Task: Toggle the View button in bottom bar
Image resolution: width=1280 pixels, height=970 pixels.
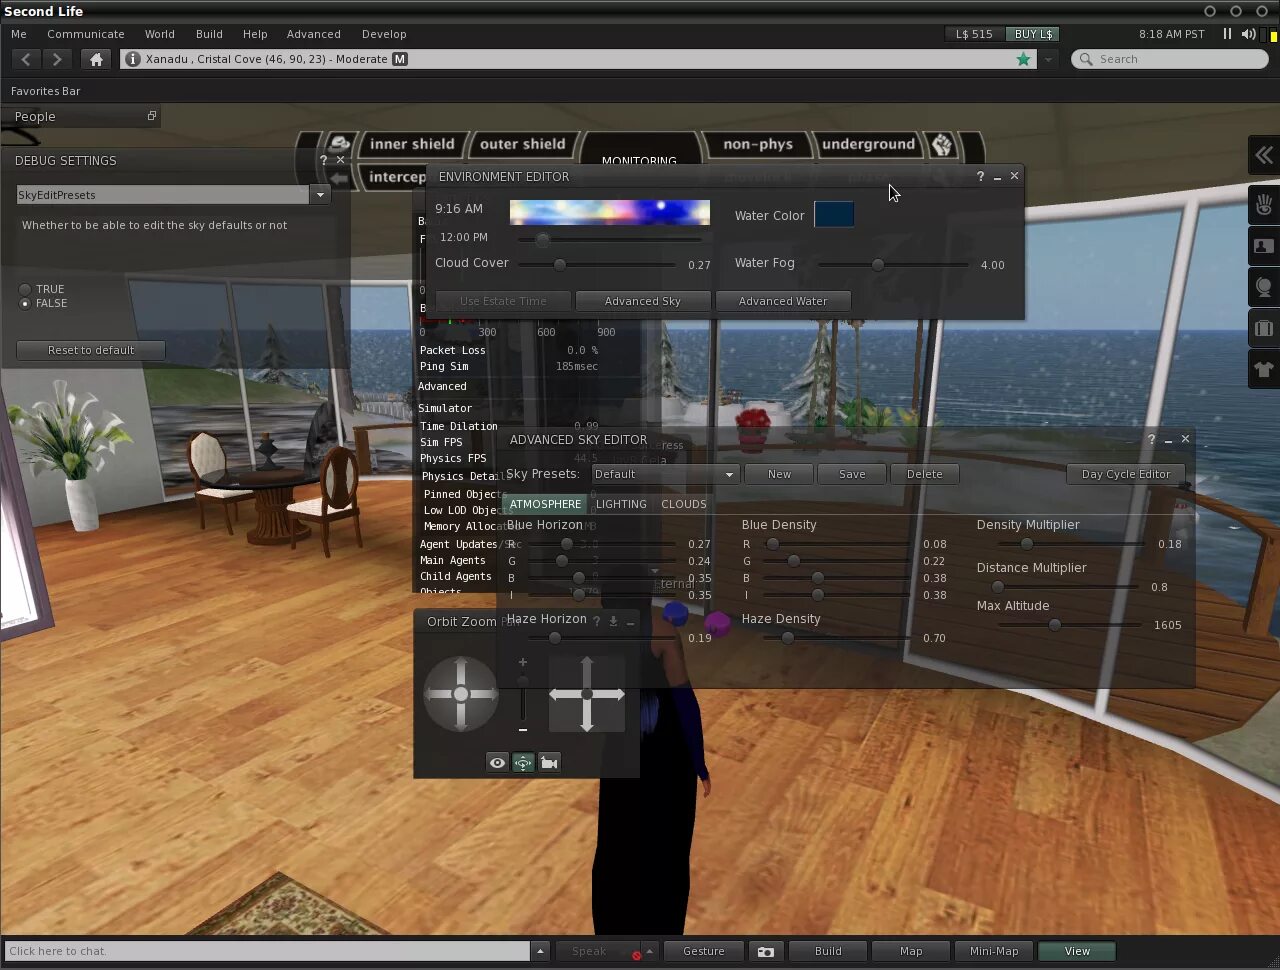Action: click(x=1077, y=951)
